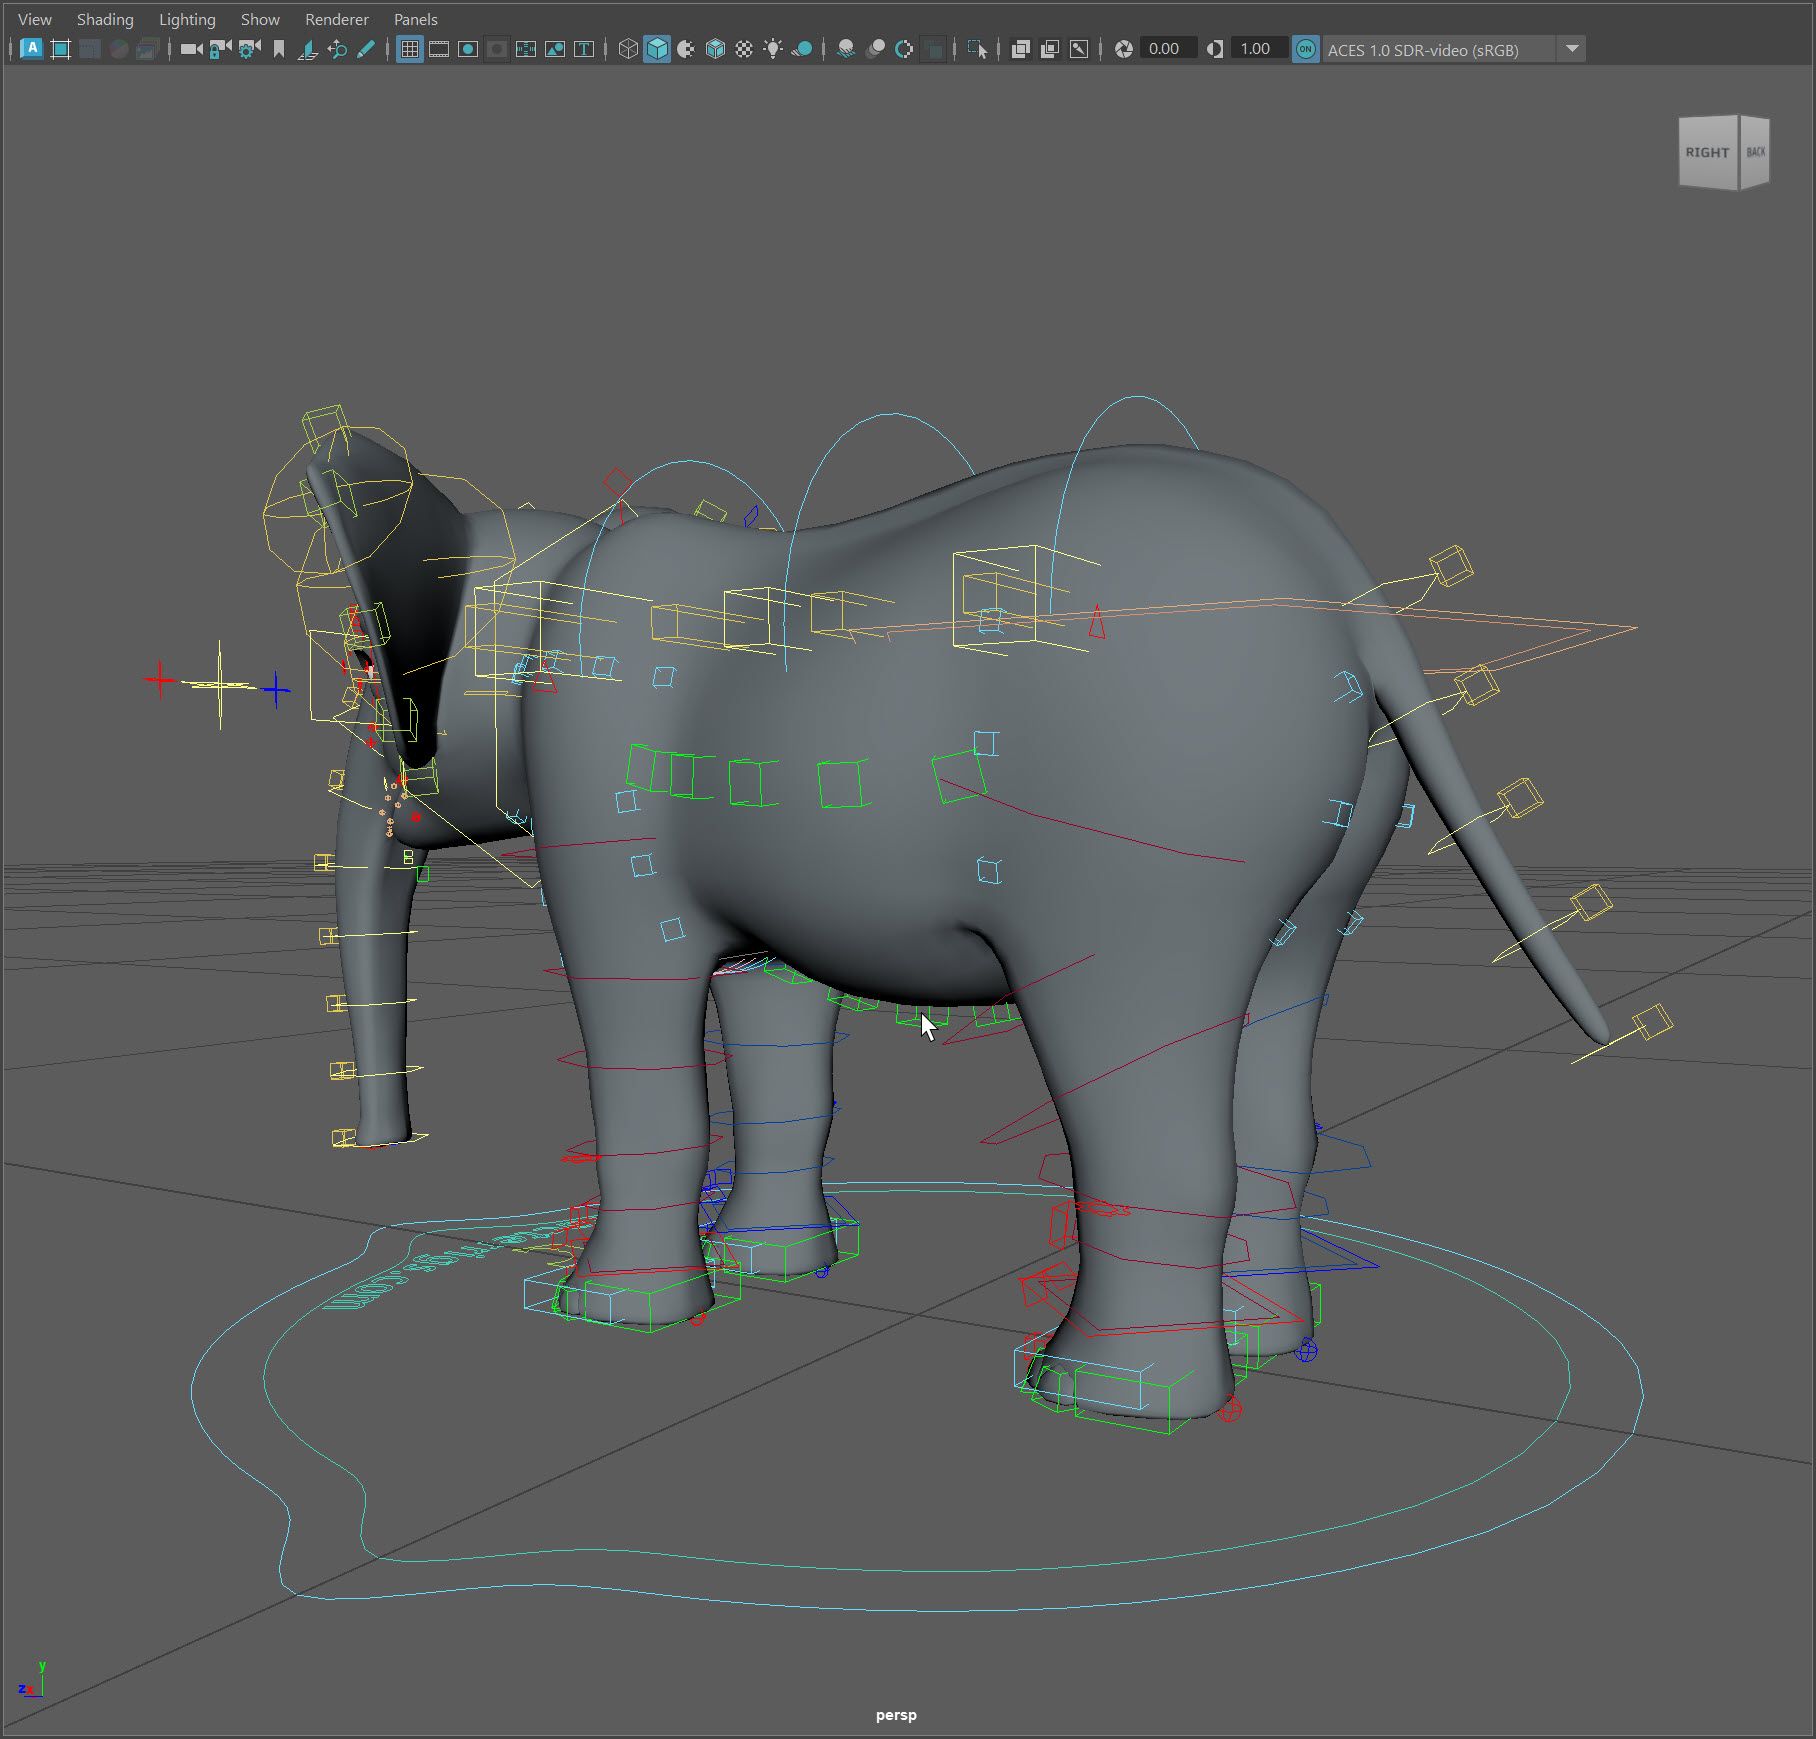Screen dimensions: 1816x1739
Task: Click the Gamma field showing 1.00
Action: (1256, 49)
